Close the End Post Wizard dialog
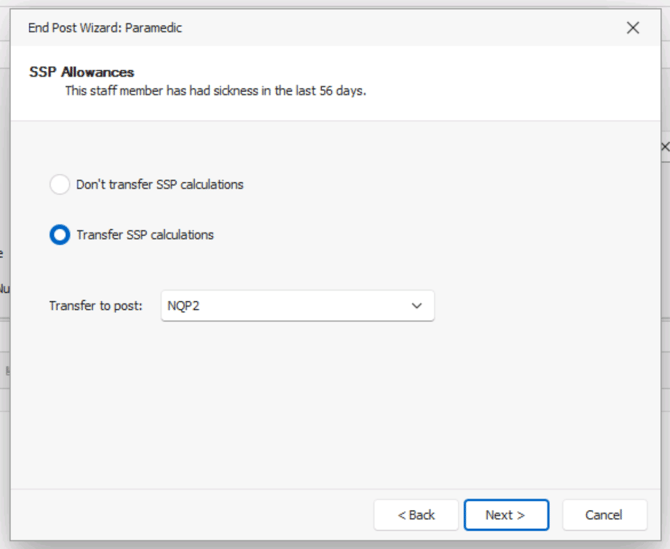Screen dimensions: 670x549 pyautogui.click(x=632, y=28)
